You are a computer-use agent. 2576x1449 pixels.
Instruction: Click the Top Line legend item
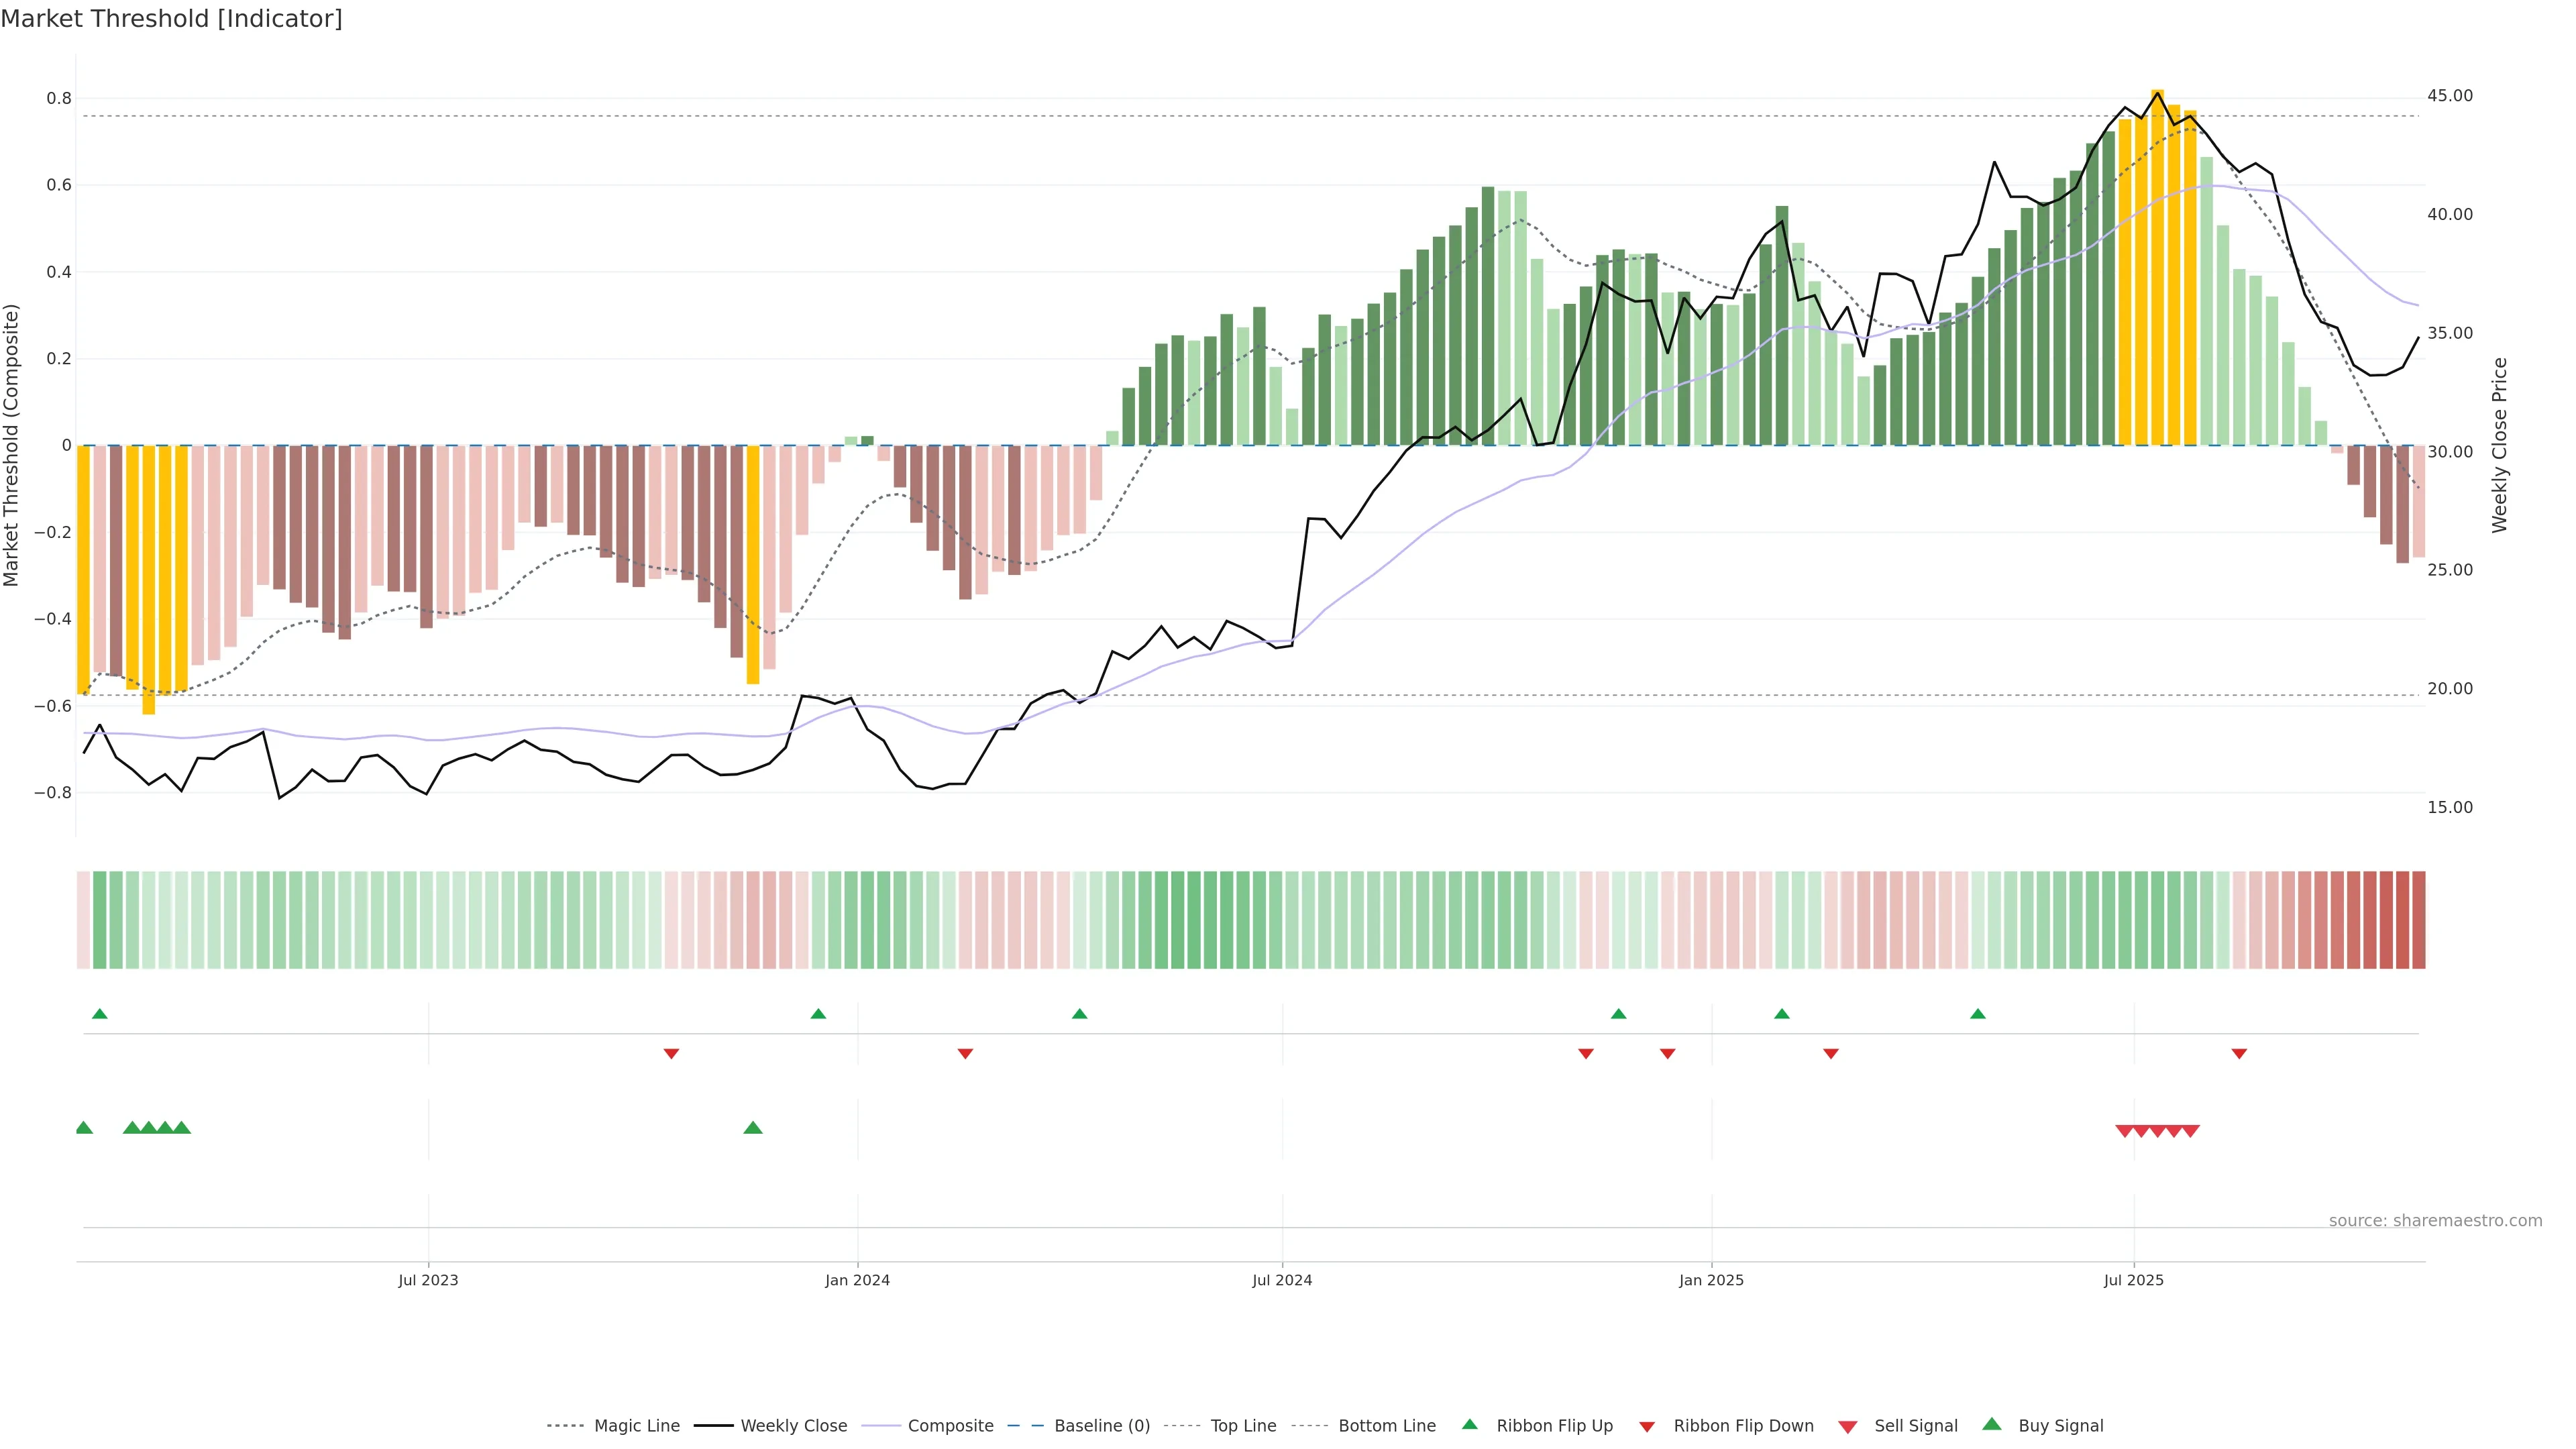(1243, 1426)
